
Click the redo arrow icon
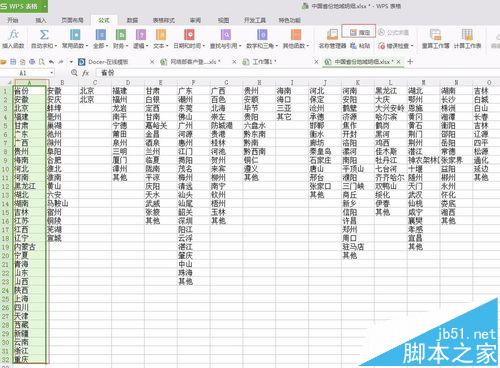click(61, 62)
